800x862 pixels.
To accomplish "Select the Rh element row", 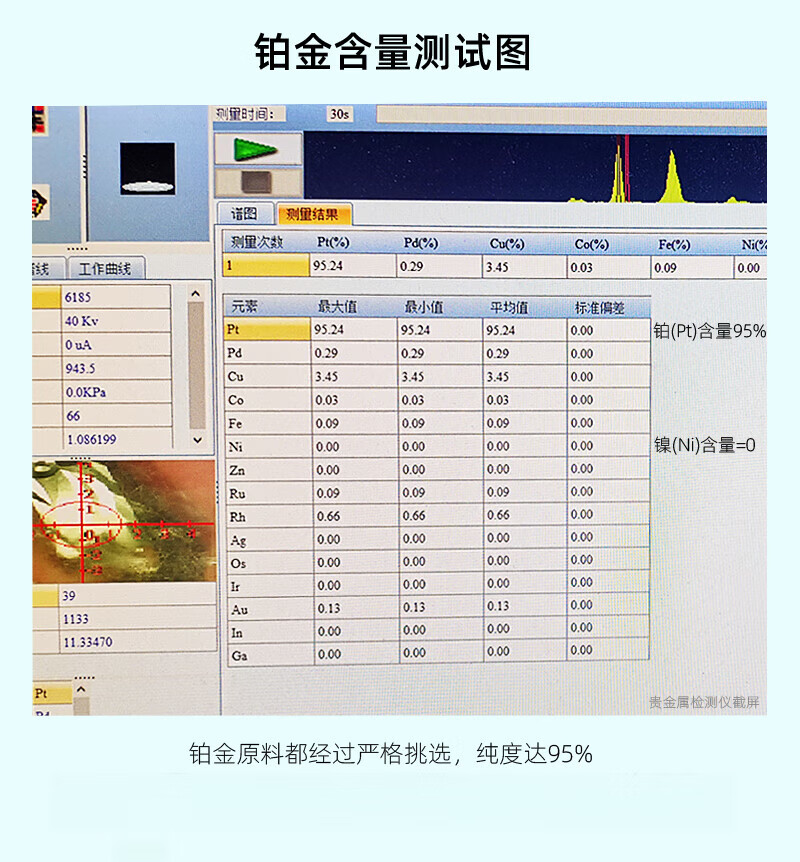I will (x=437, y=516).
